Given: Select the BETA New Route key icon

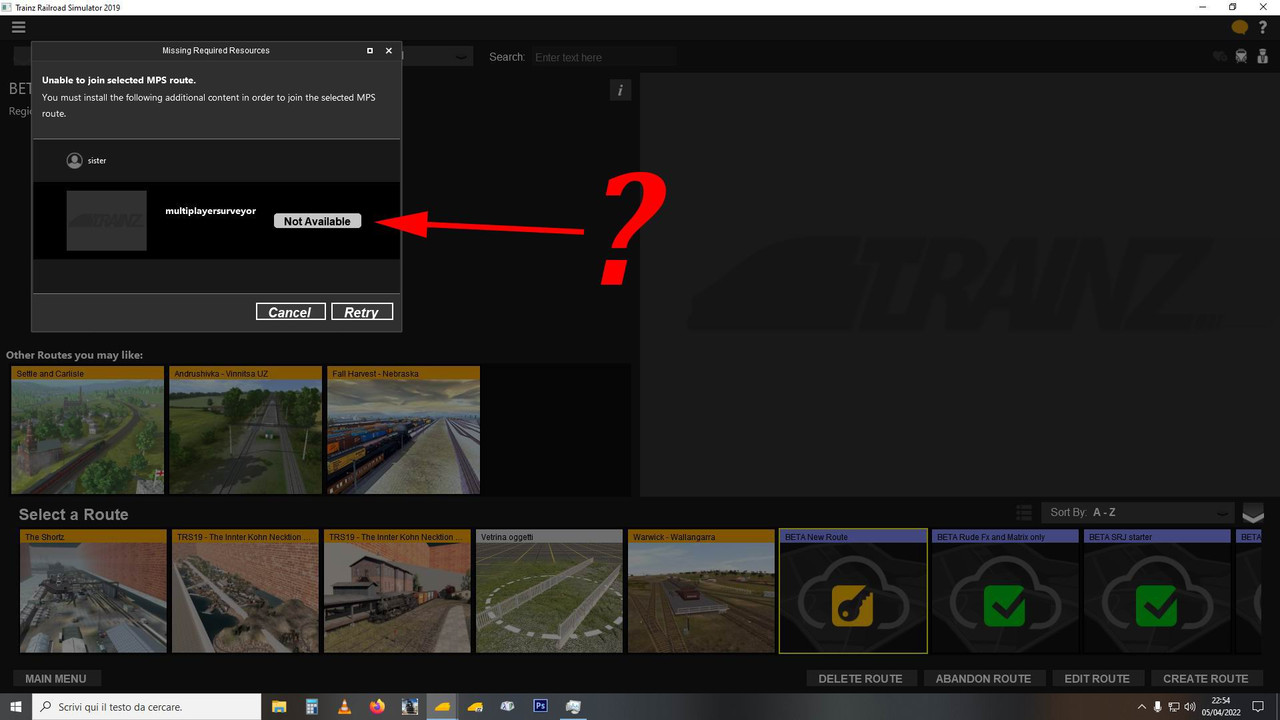Looking at the screenshot, I should pos(853,606).
